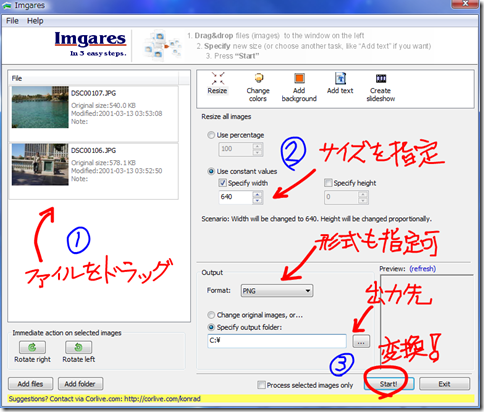Click the Rotate right icon button

click(x=32, y=347)
